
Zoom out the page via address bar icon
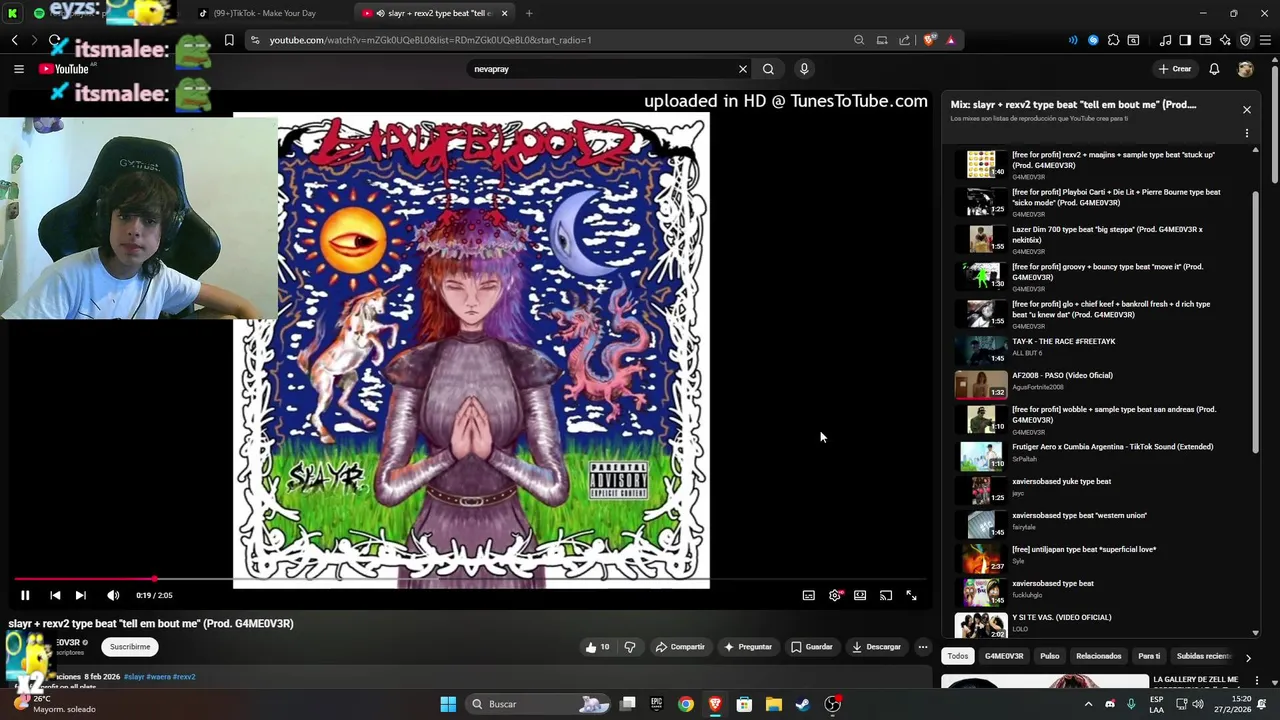tap(859, 40)
